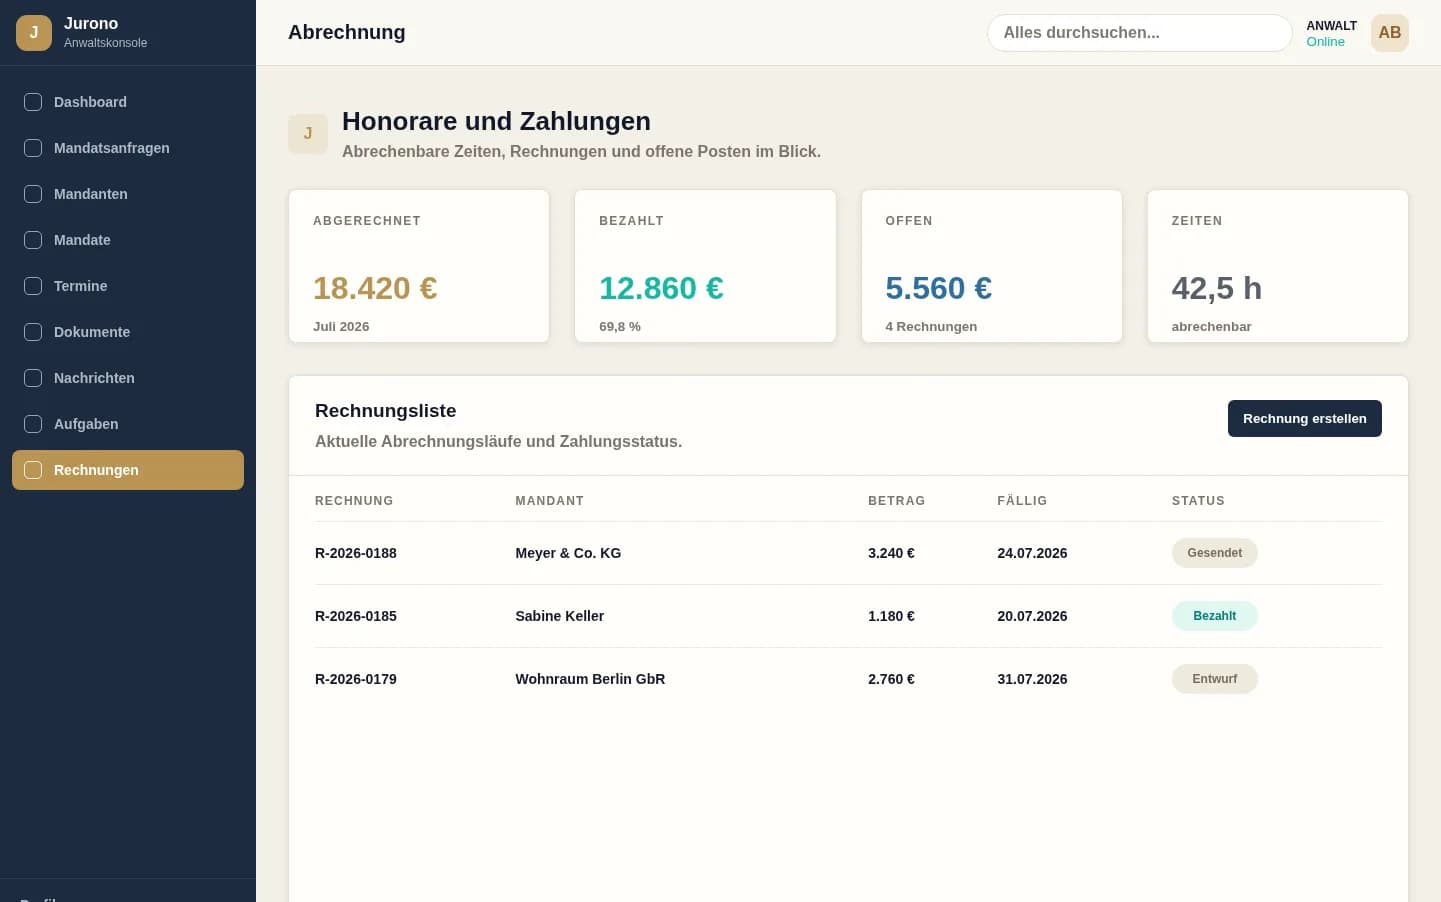The image size is (1441, 902).
Task: Click the J badge beside Honorare und Zahlungen
Action: coord(308,134)
